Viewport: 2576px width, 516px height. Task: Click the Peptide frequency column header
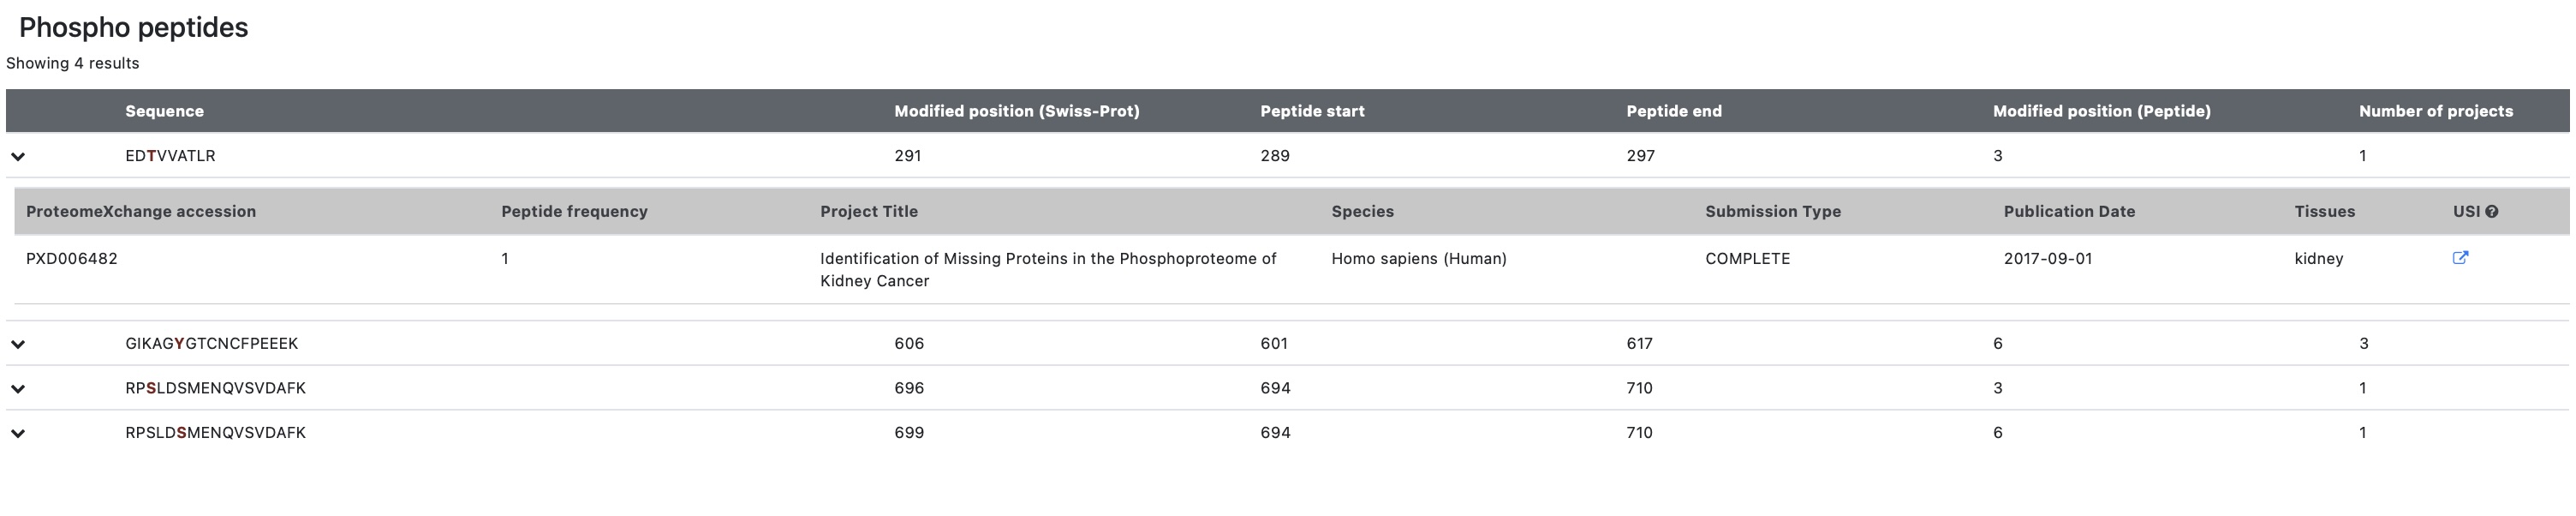[574, 212]
